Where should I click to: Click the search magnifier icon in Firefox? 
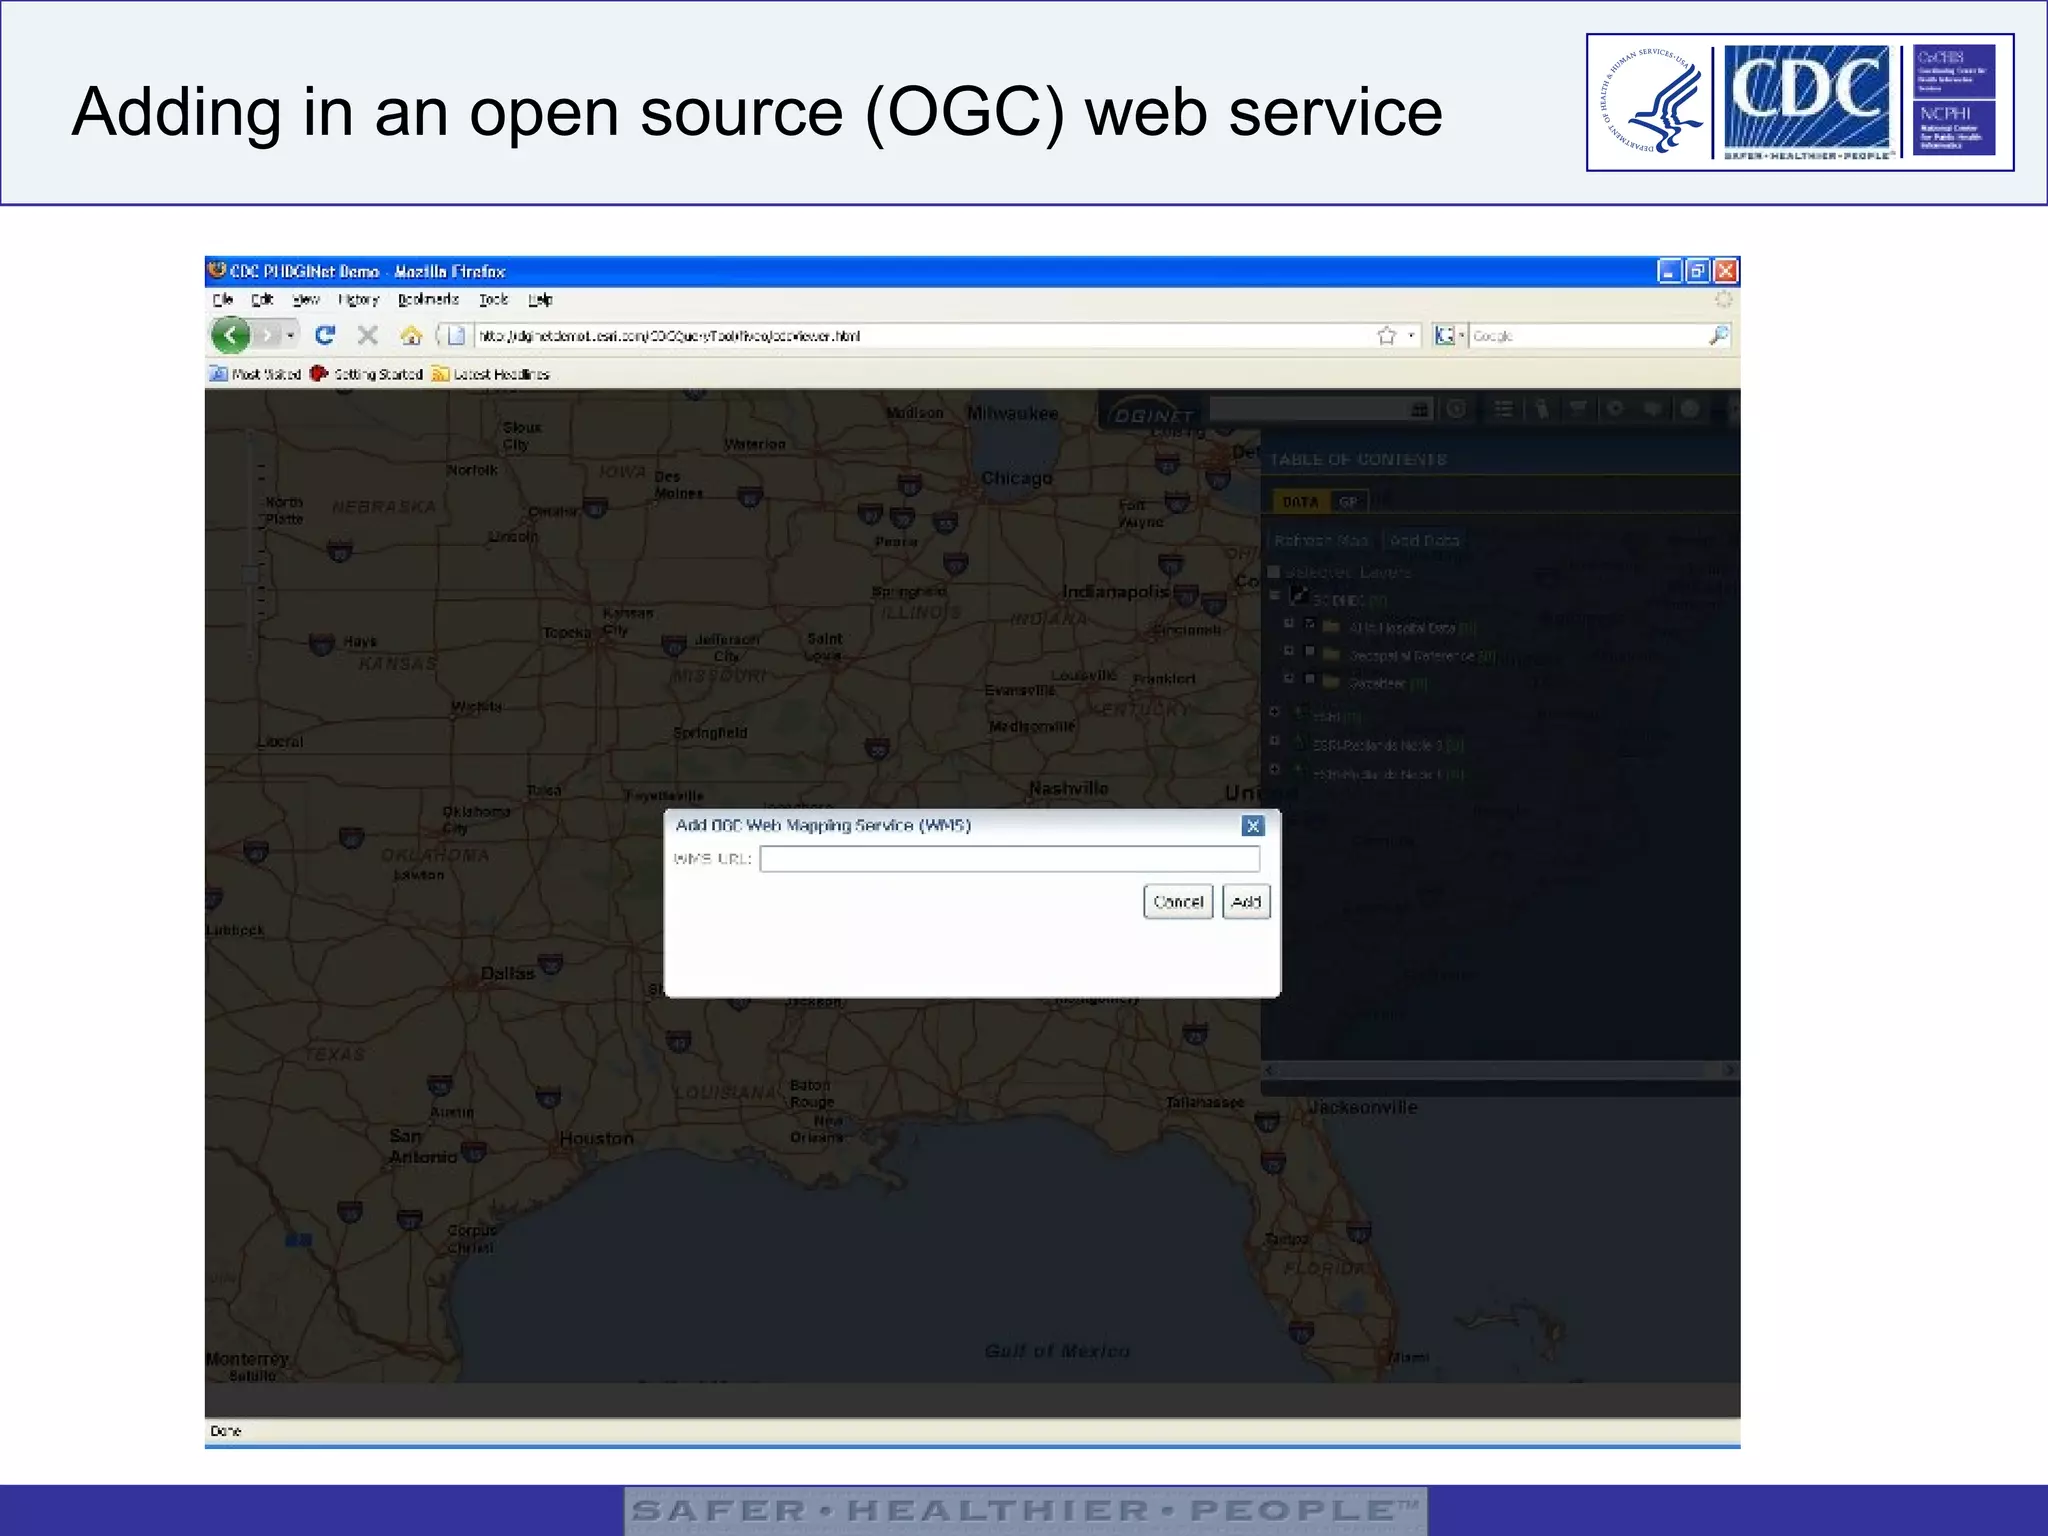click(x=1718, y=336)
